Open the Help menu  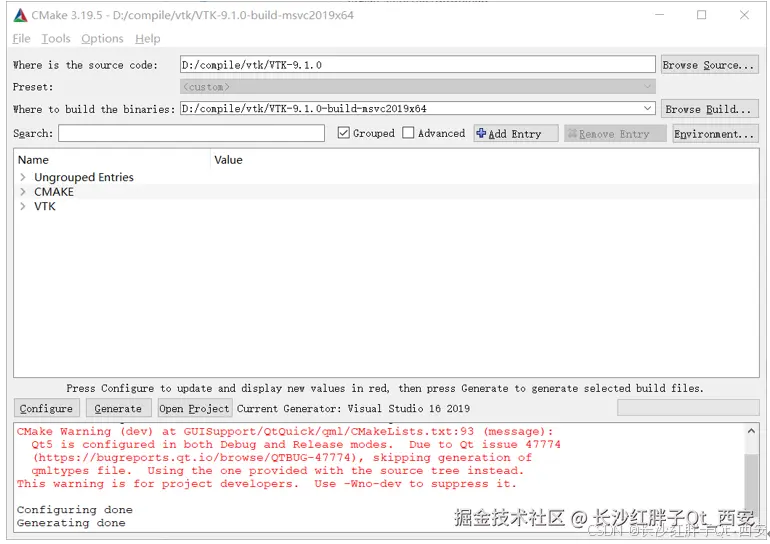pos(148,39)
